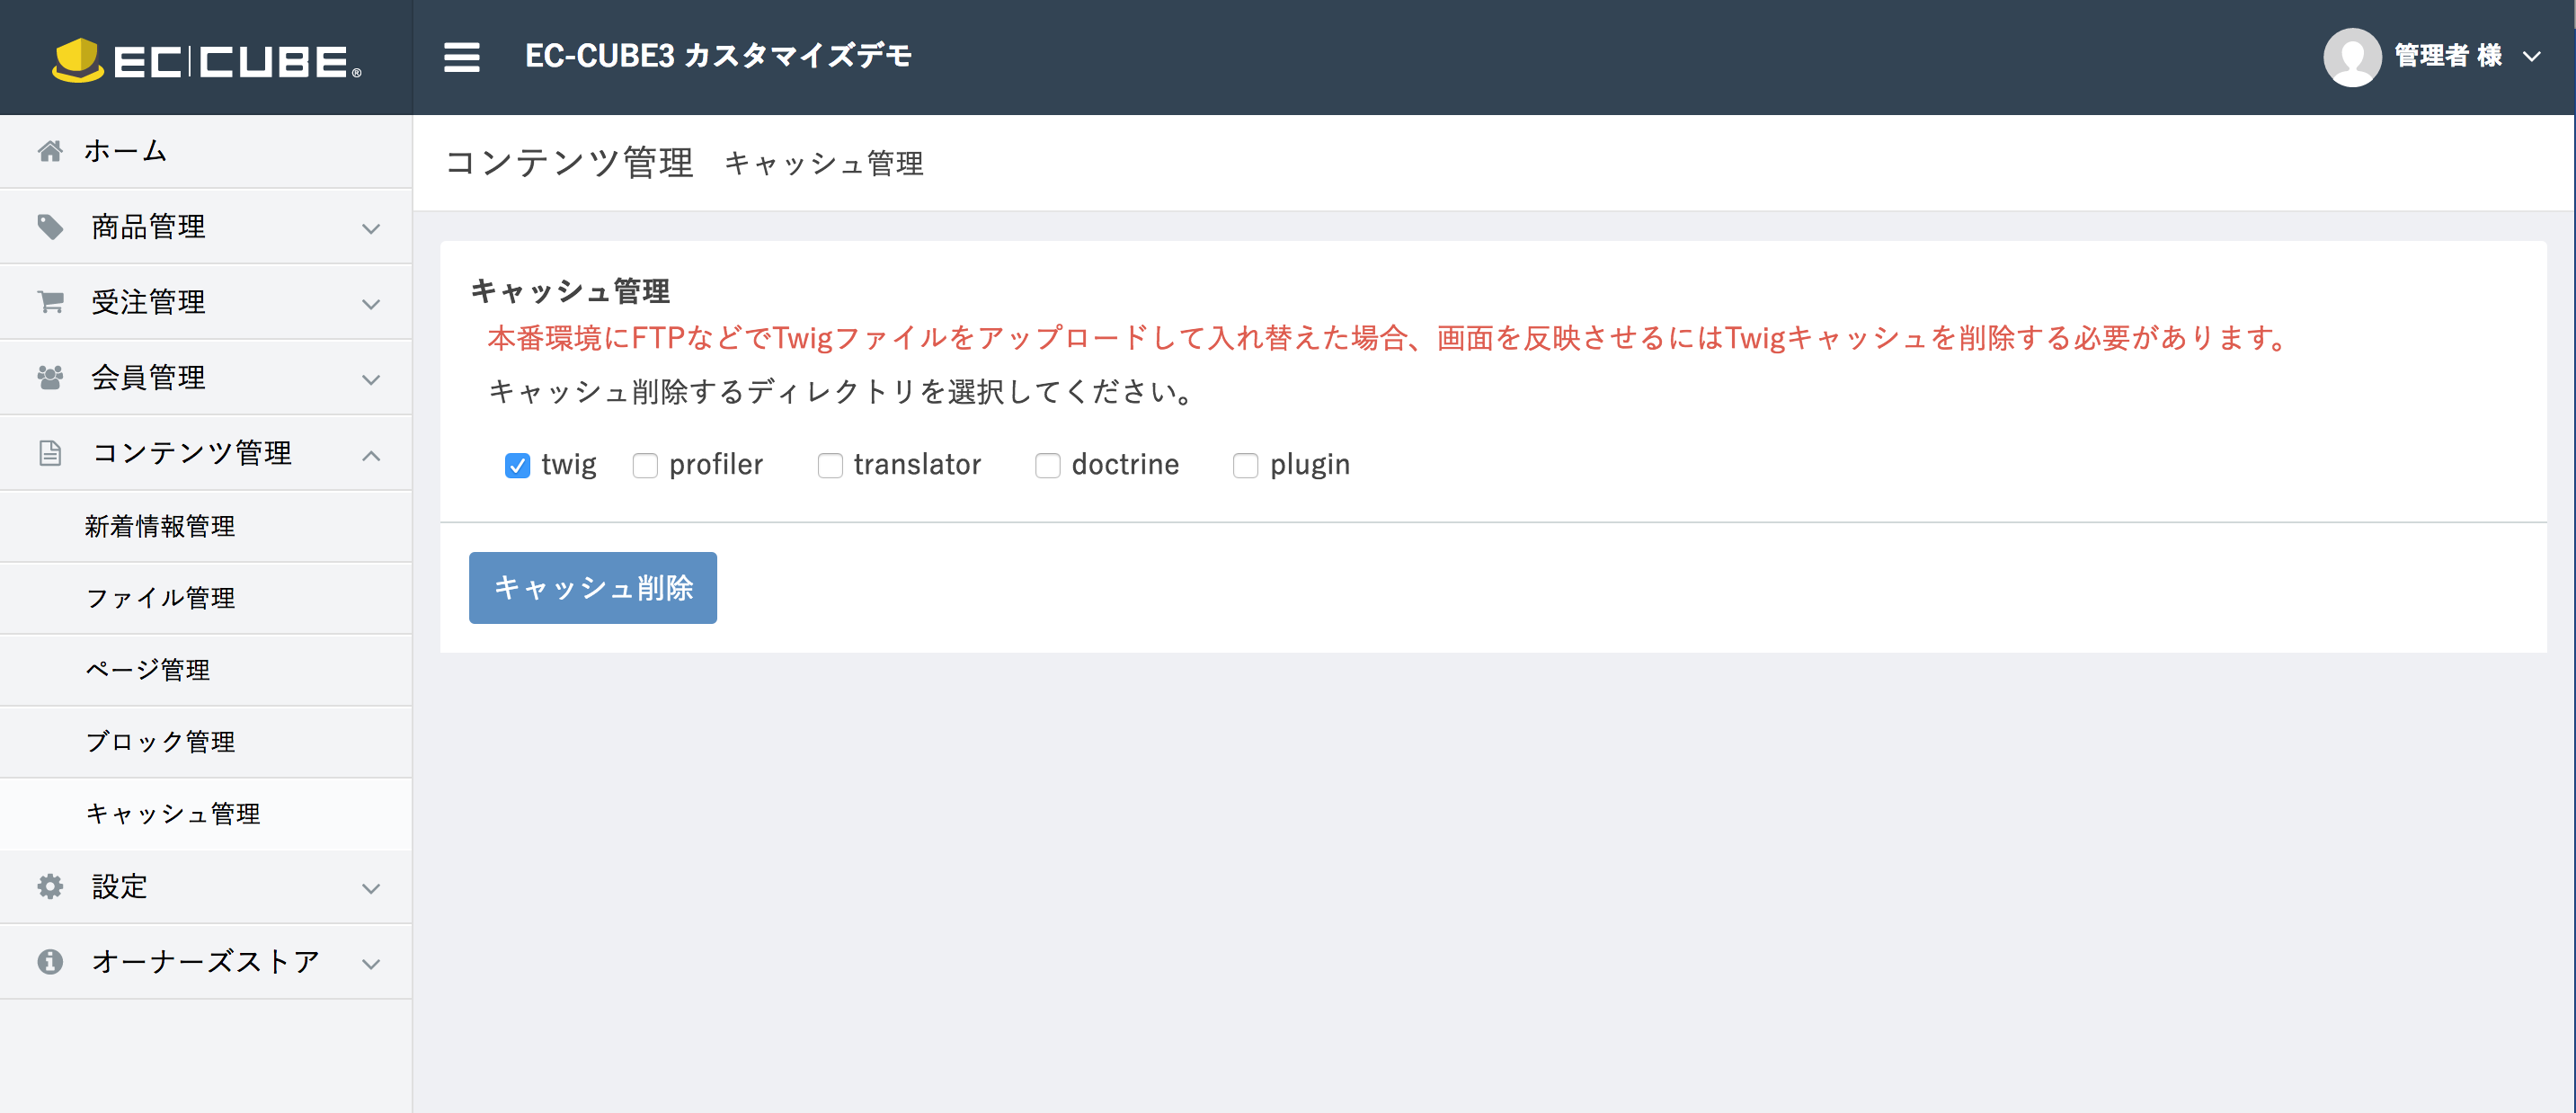Screen dimensions: 2576x1113
Task: Click 管理者 様 user name
Action: point(2448,56)
